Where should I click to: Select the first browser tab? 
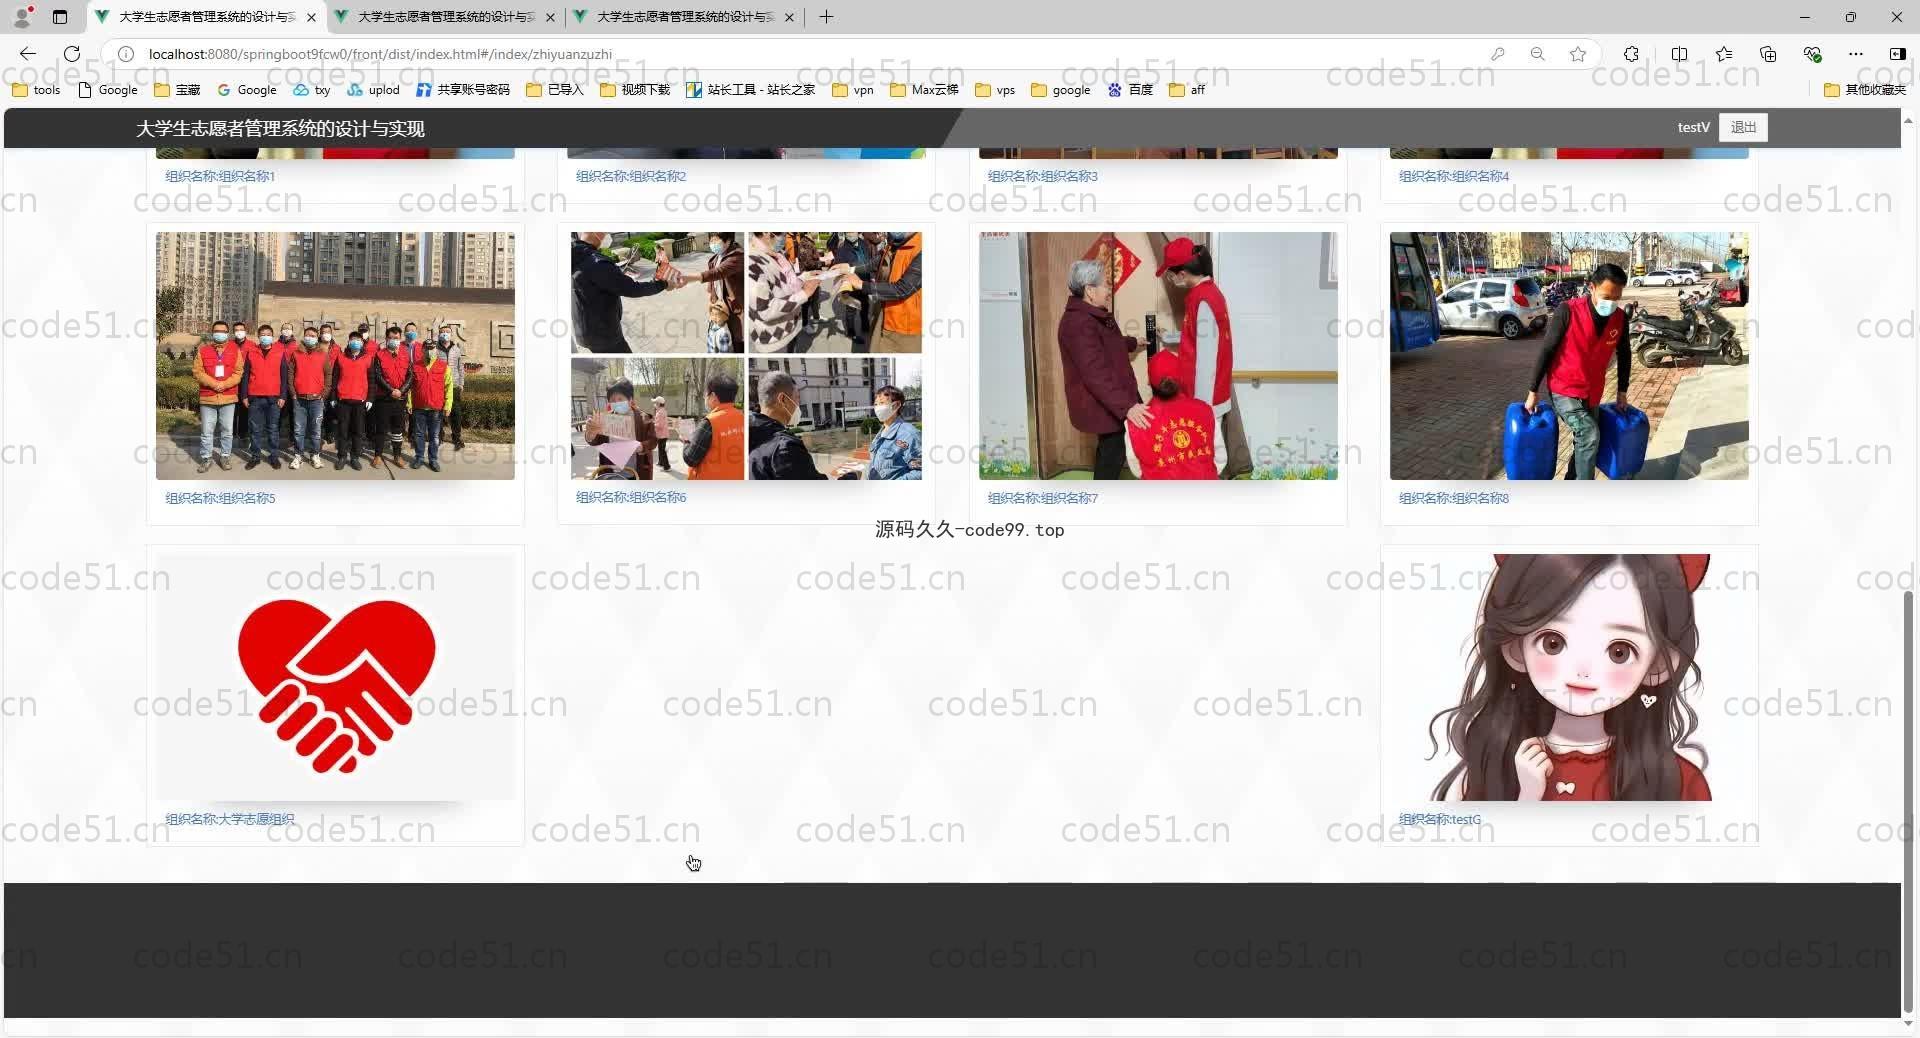(x=206, y=17)
